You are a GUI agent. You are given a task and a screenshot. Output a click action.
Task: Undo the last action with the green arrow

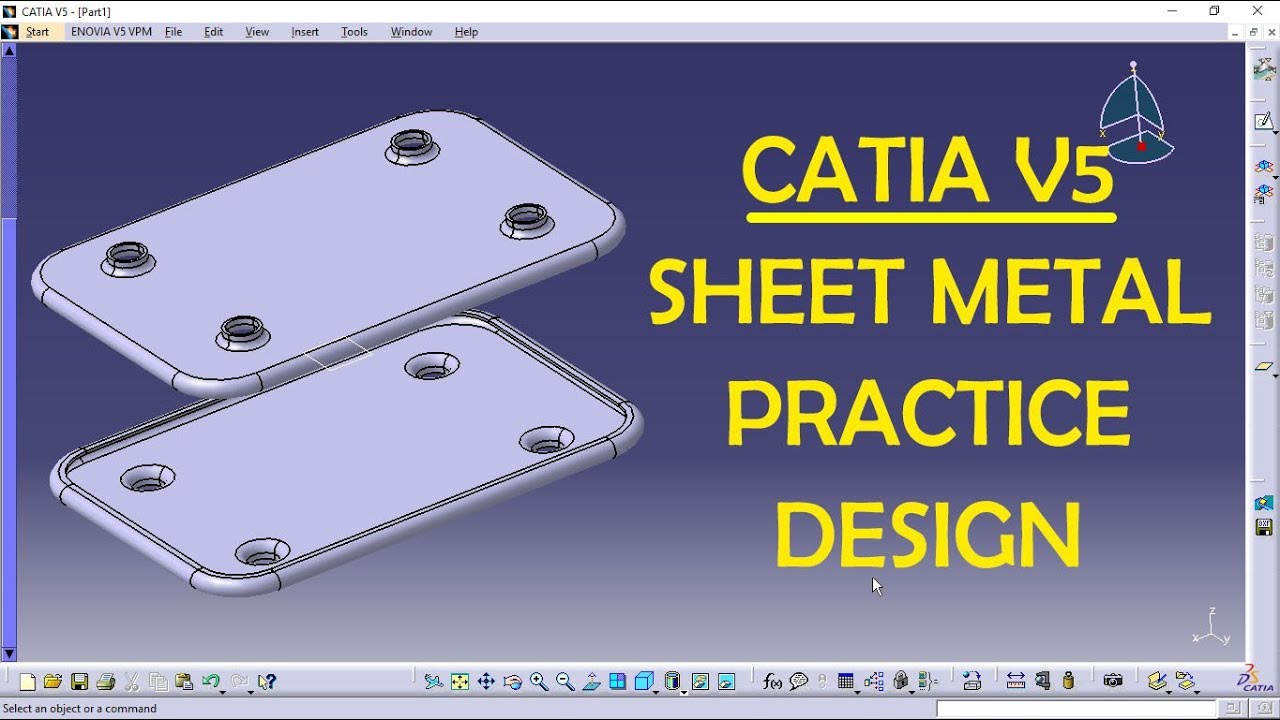[210, 682]
